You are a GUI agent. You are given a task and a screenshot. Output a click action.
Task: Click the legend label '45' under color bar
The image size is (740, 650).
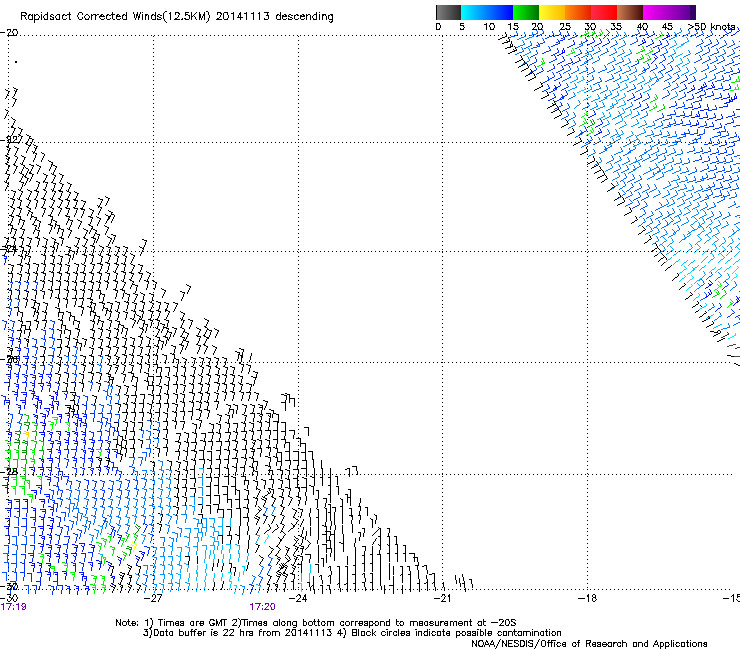667,27
